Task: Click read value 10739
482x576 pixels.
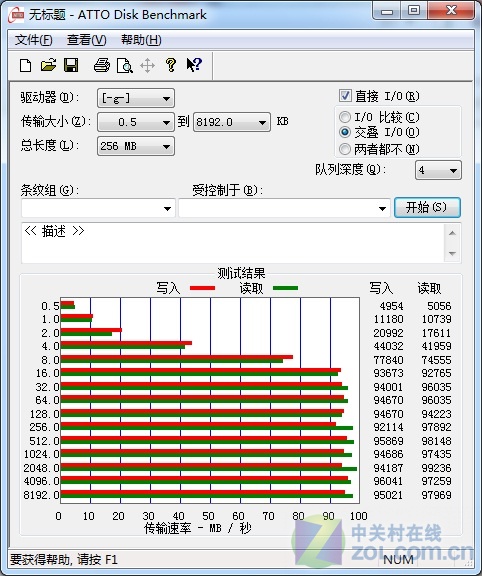Action: tap(436, 319)
